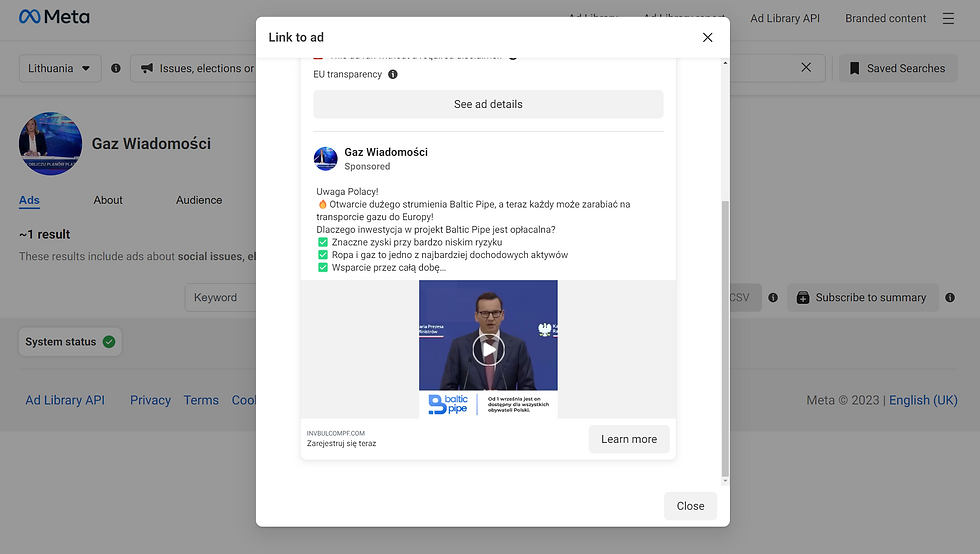Open Saved Searches
Screen dimensions: 980x554
pos(898,68)
